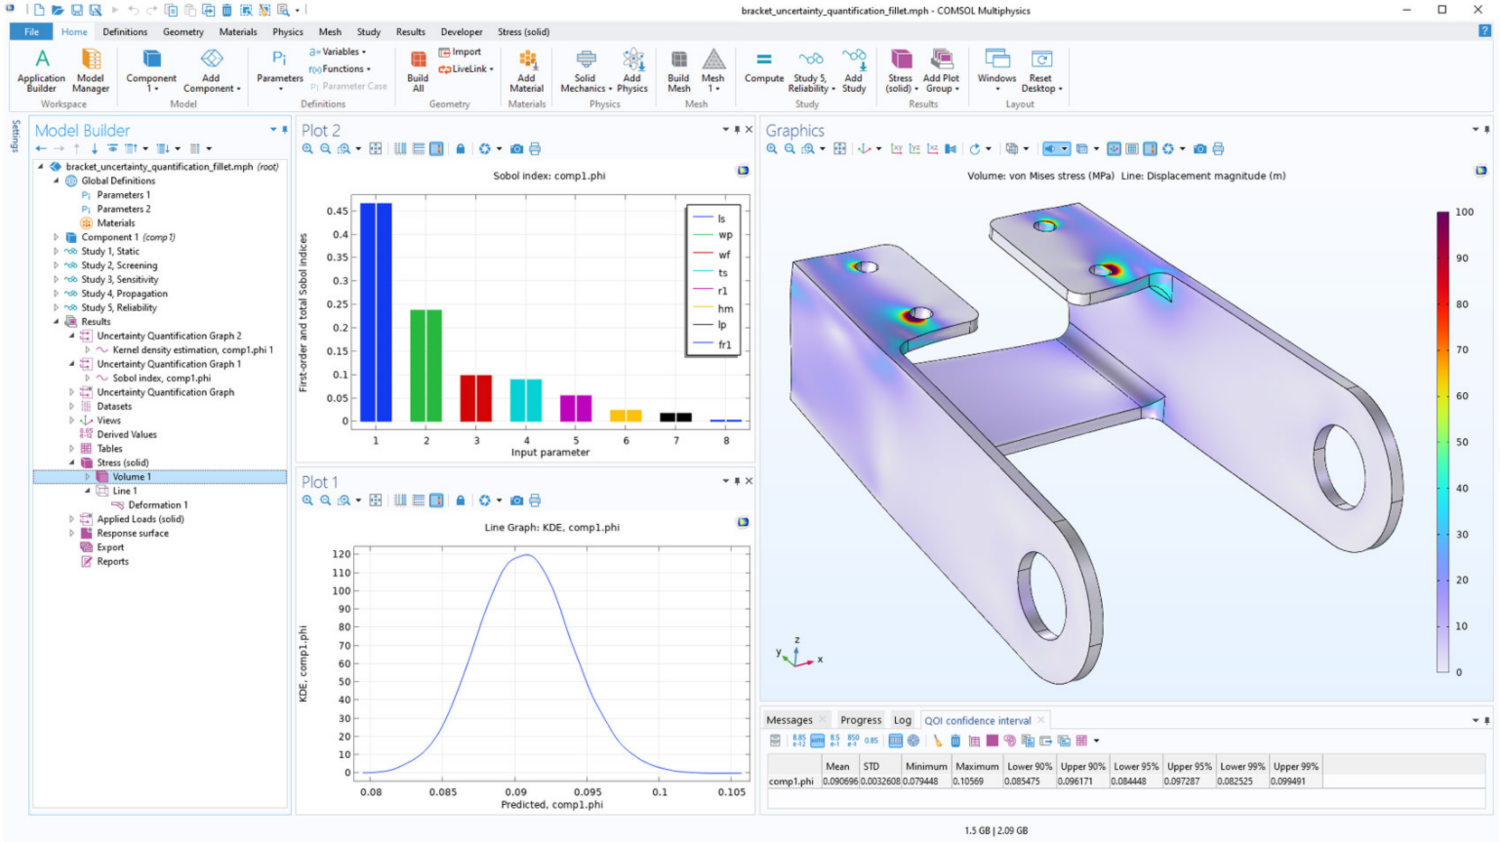Image resolution: width=1500 pixels, height=842 pixels.
Task: Select the Build Mesh icon
Action: (678, 70)
